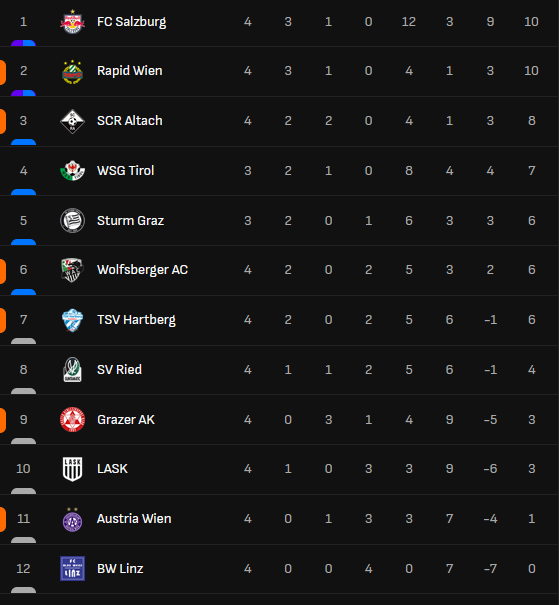The width and height of the screenshot is (559, 605).
Task: Click the orange marker beside Rapid Wien
Action: 3,72
